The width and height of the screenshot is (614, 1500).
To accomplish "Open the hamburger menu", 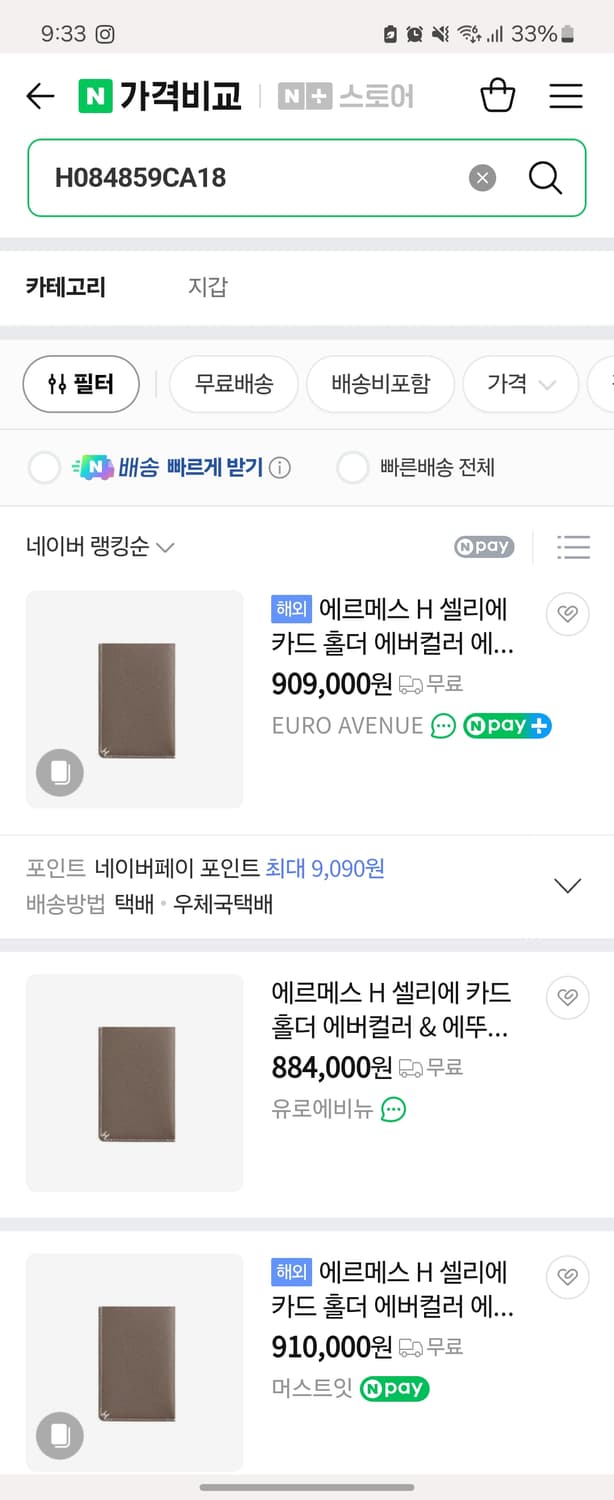I will (x=566, y=96).
